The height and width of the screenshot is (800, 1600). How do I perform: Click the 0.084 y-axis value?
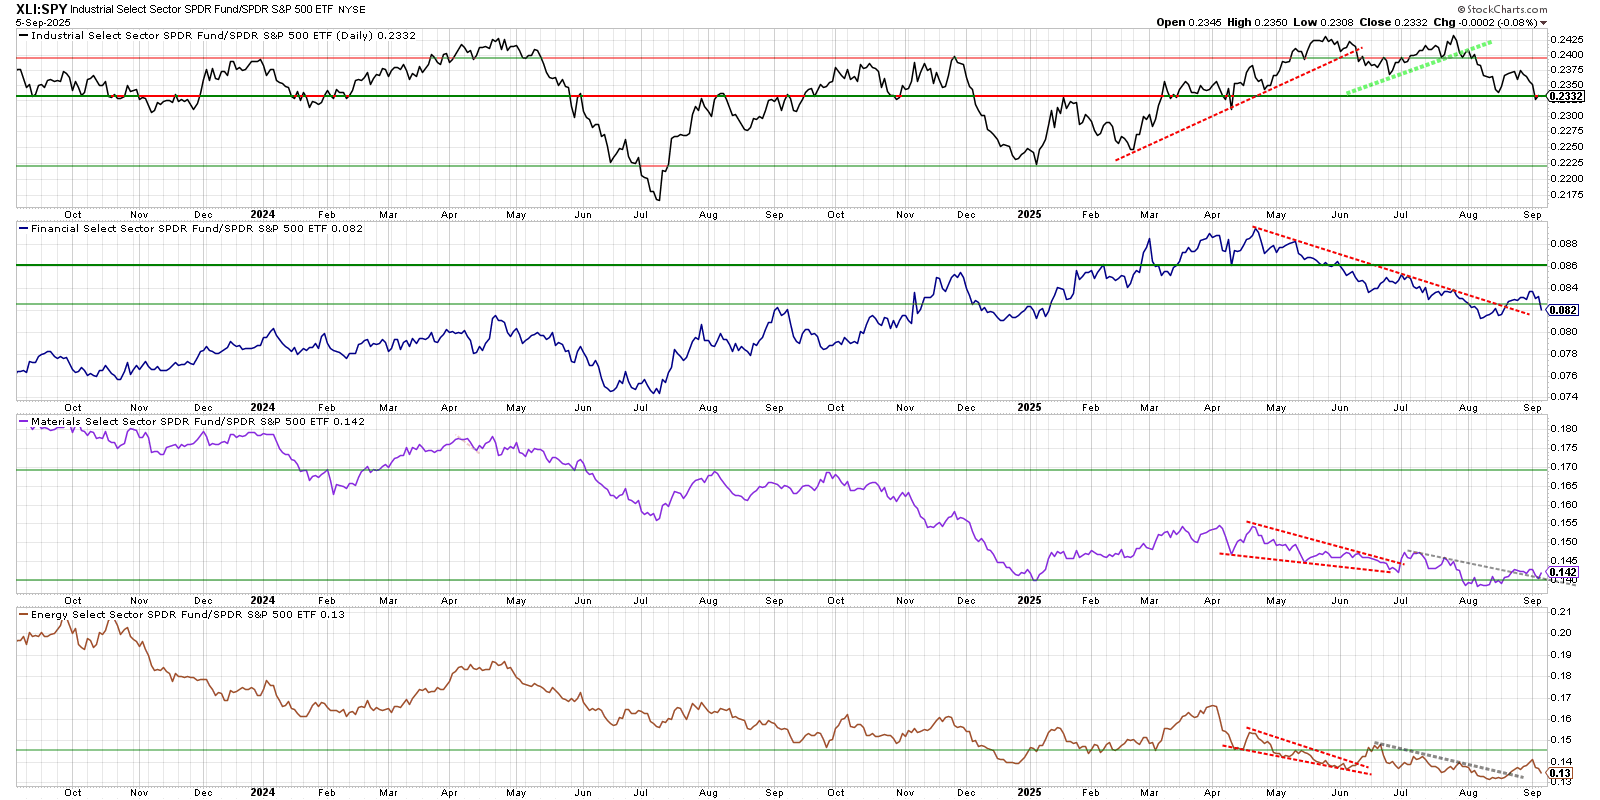tap(1564, 288)
